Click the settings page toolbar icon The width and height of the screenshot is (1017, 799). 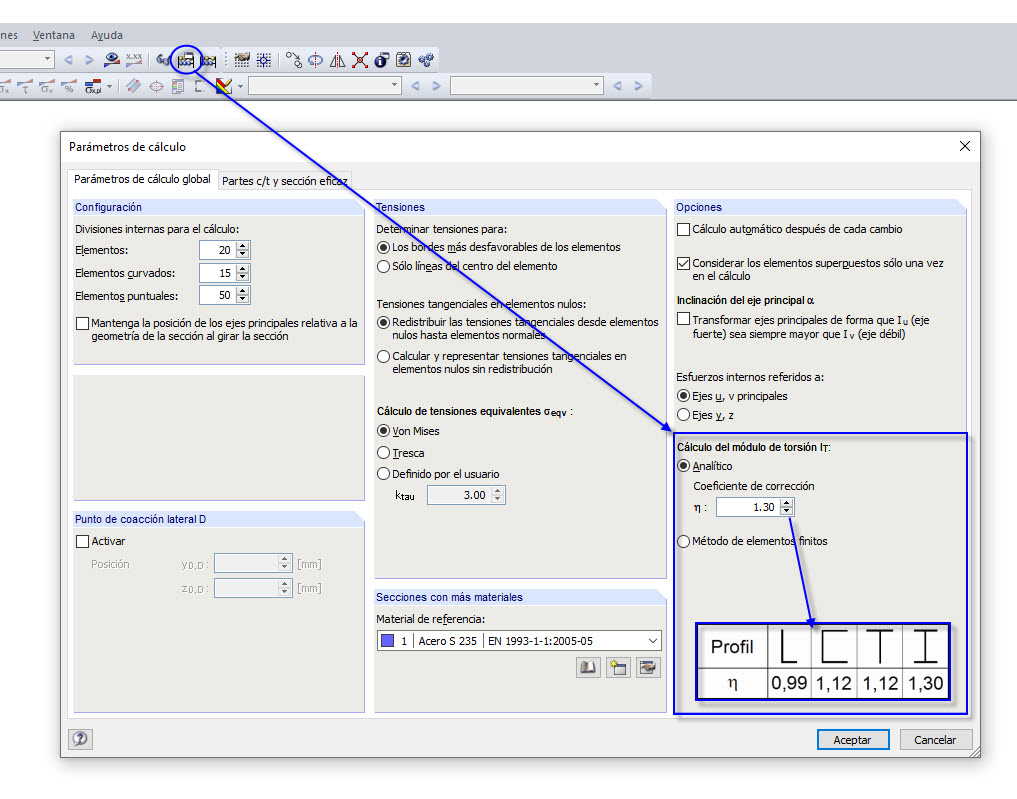pos(403,60)
